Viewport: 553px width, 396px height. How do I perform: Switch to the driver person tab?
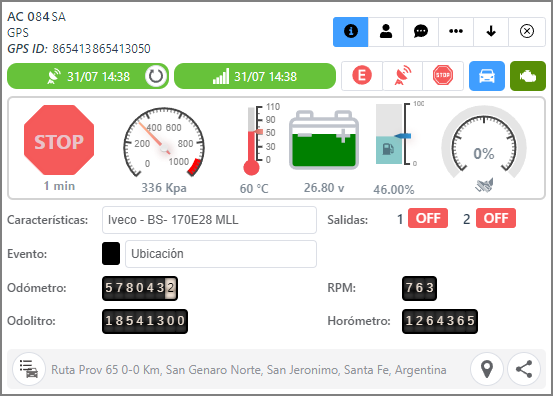pos(386,32)
